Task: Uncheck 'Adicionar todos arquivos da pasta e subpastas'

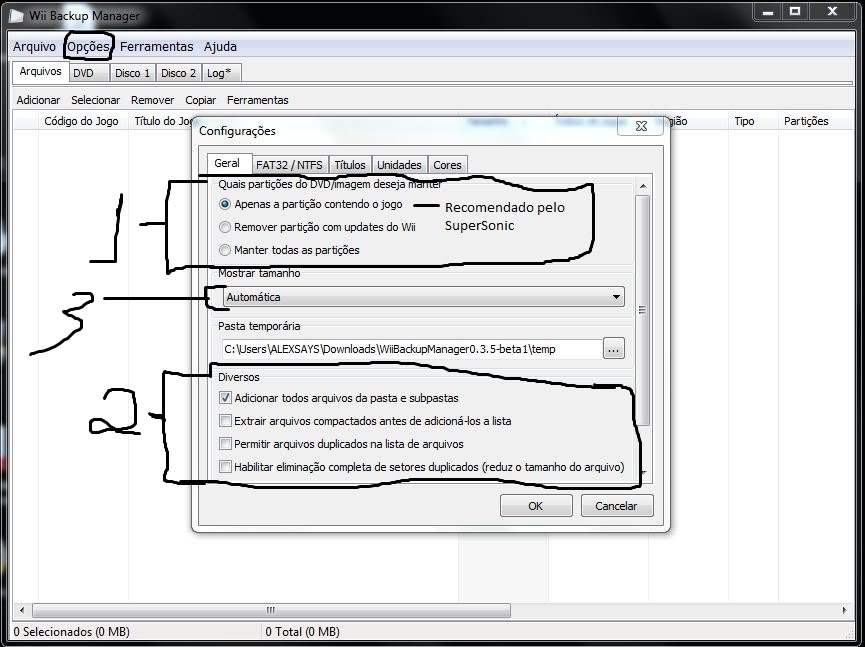Action: point(225,396)
